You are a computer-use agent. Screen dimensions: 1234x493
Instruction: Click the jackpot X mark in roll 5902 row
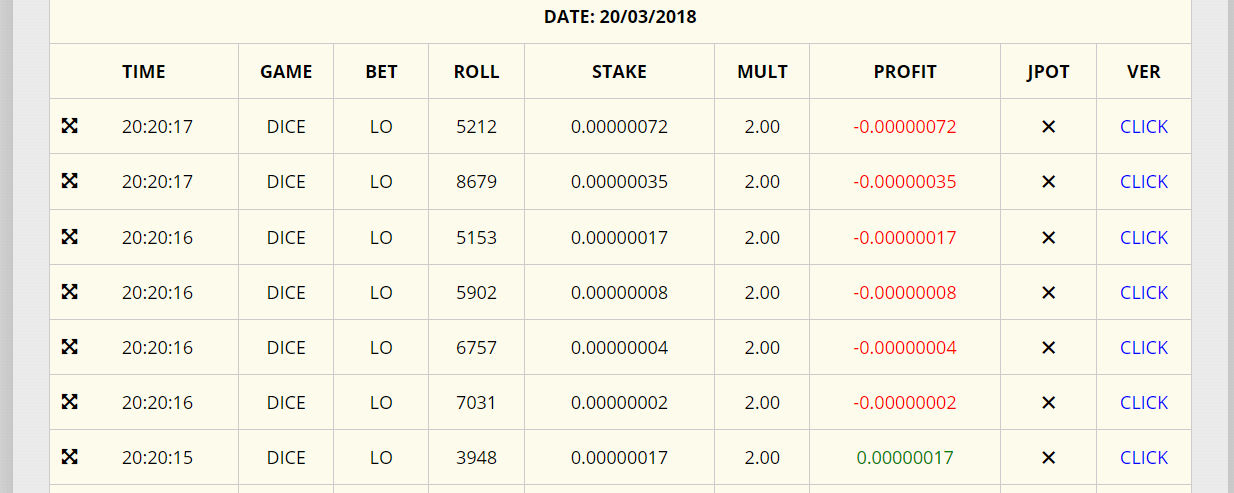pyautogui.click(x=1048, y=293)
